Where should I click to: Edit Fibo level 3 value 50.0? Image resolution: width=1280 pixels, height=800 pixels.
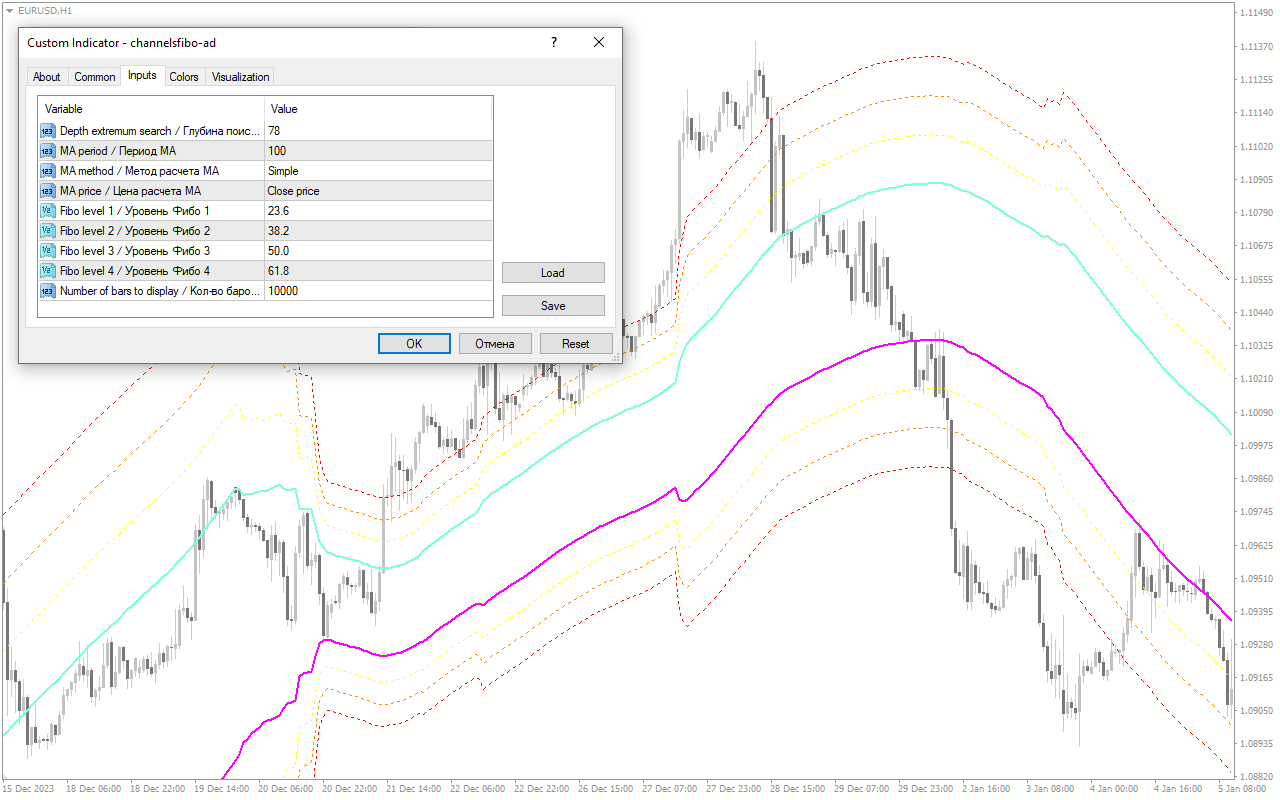(379, 251)
